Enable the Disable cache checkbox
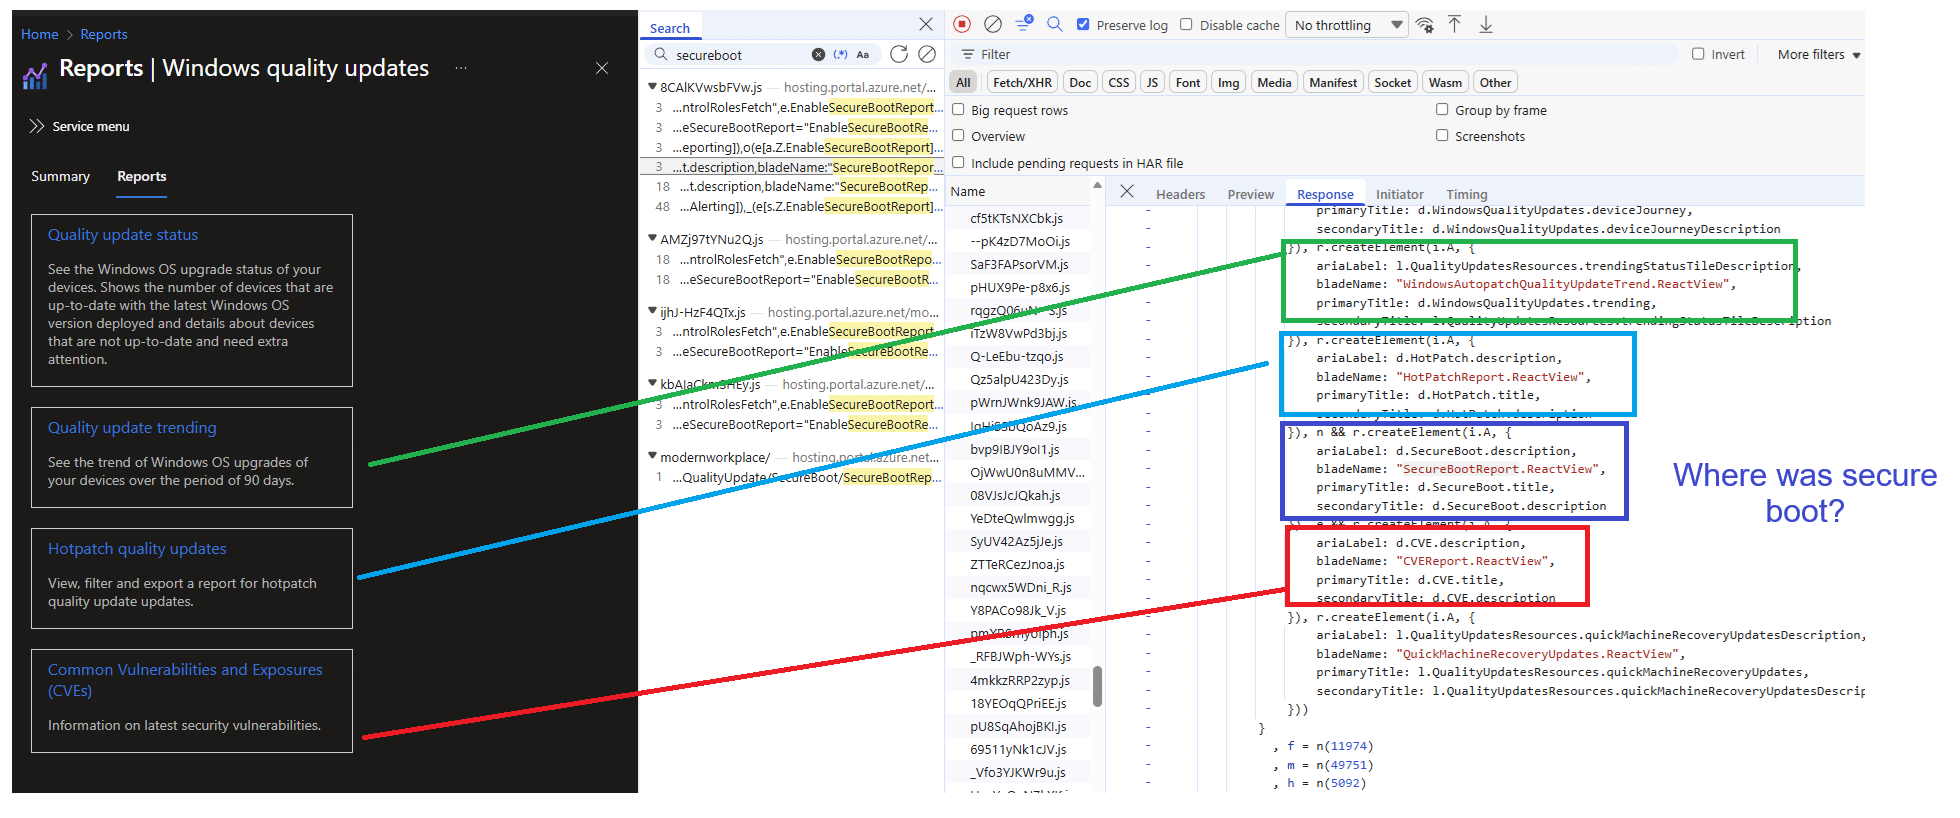 tap(1186, 25)
